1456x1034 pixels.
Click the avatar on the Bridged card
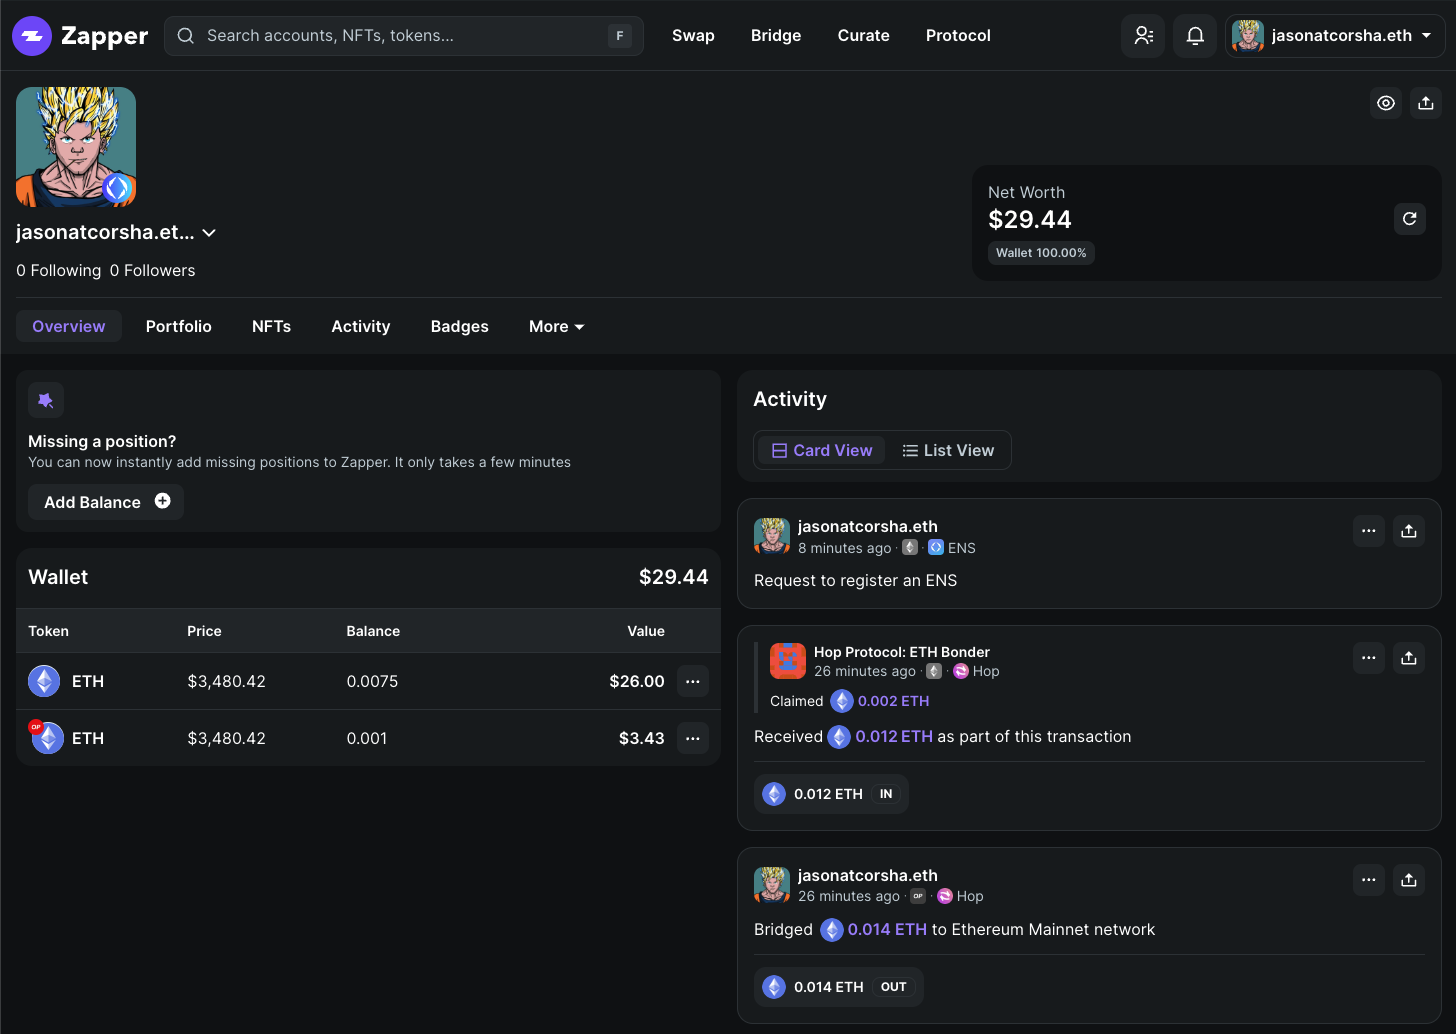click(772, 885)
